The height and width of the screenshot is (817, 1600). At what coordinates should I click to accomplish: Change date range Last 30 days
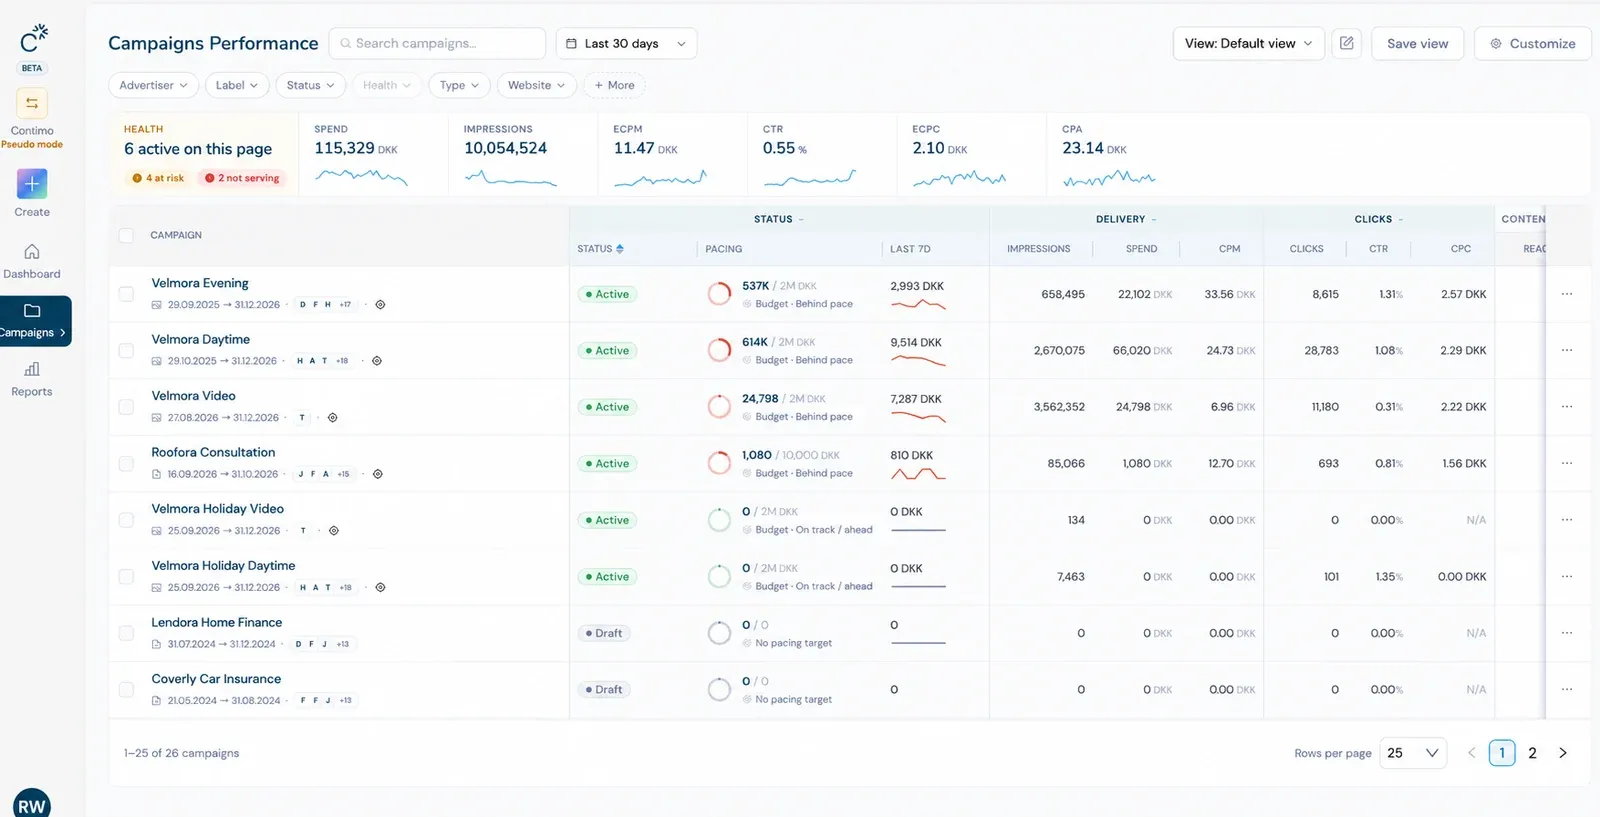(626, 43)
